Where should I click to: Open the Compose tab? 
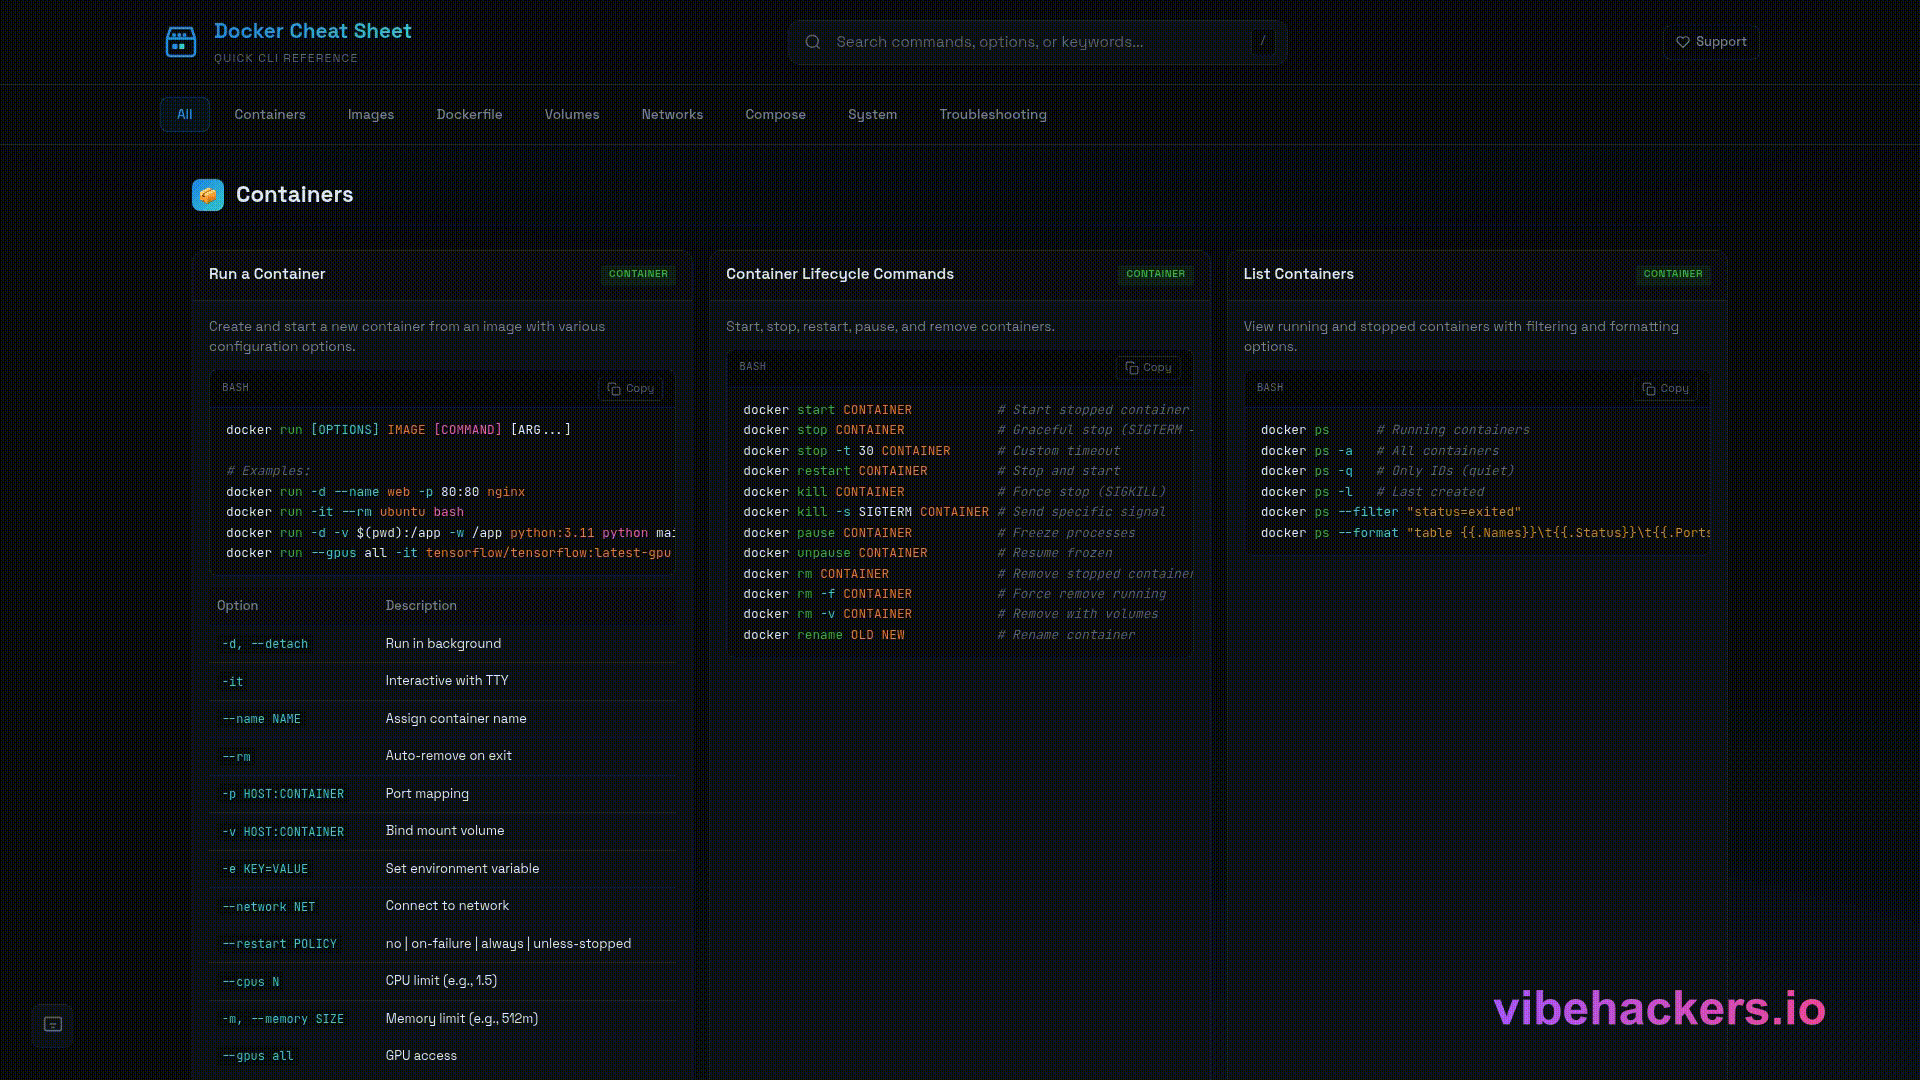(x=775, y=115)
